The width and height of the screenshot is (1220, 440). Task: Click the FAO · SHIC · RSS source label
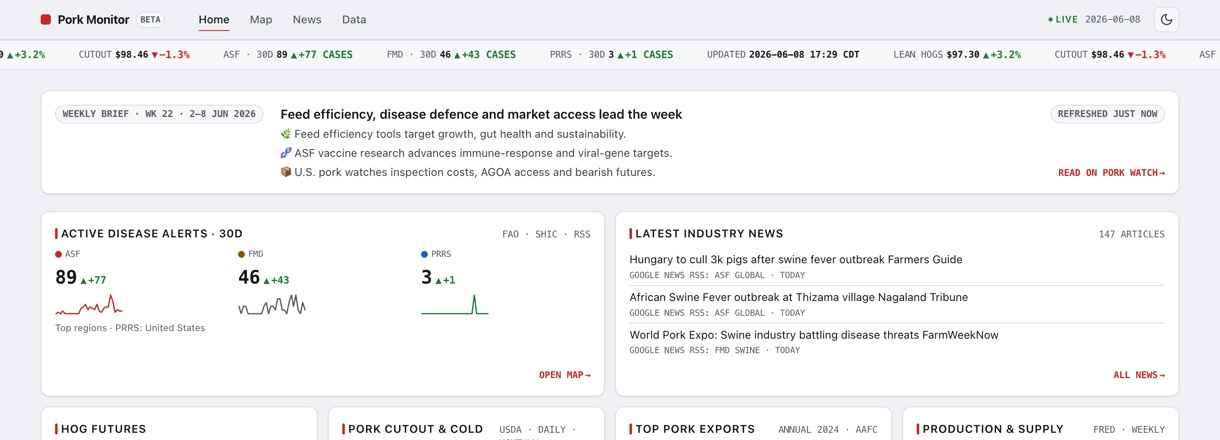(546, 234)
